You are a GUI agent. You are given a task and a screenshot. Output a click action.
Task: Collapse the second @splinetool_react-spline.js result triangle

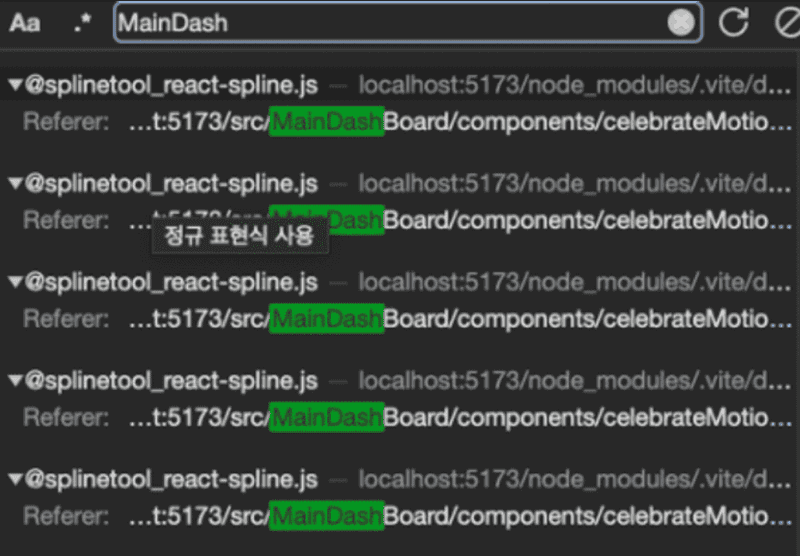click(x=14, y=183)
